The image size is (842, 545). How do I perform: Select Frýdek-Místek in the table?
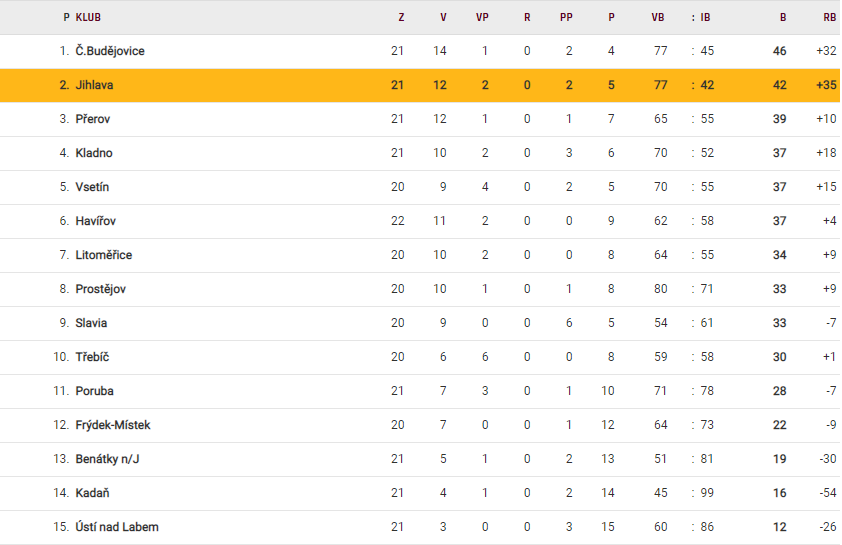pos(112,425)
